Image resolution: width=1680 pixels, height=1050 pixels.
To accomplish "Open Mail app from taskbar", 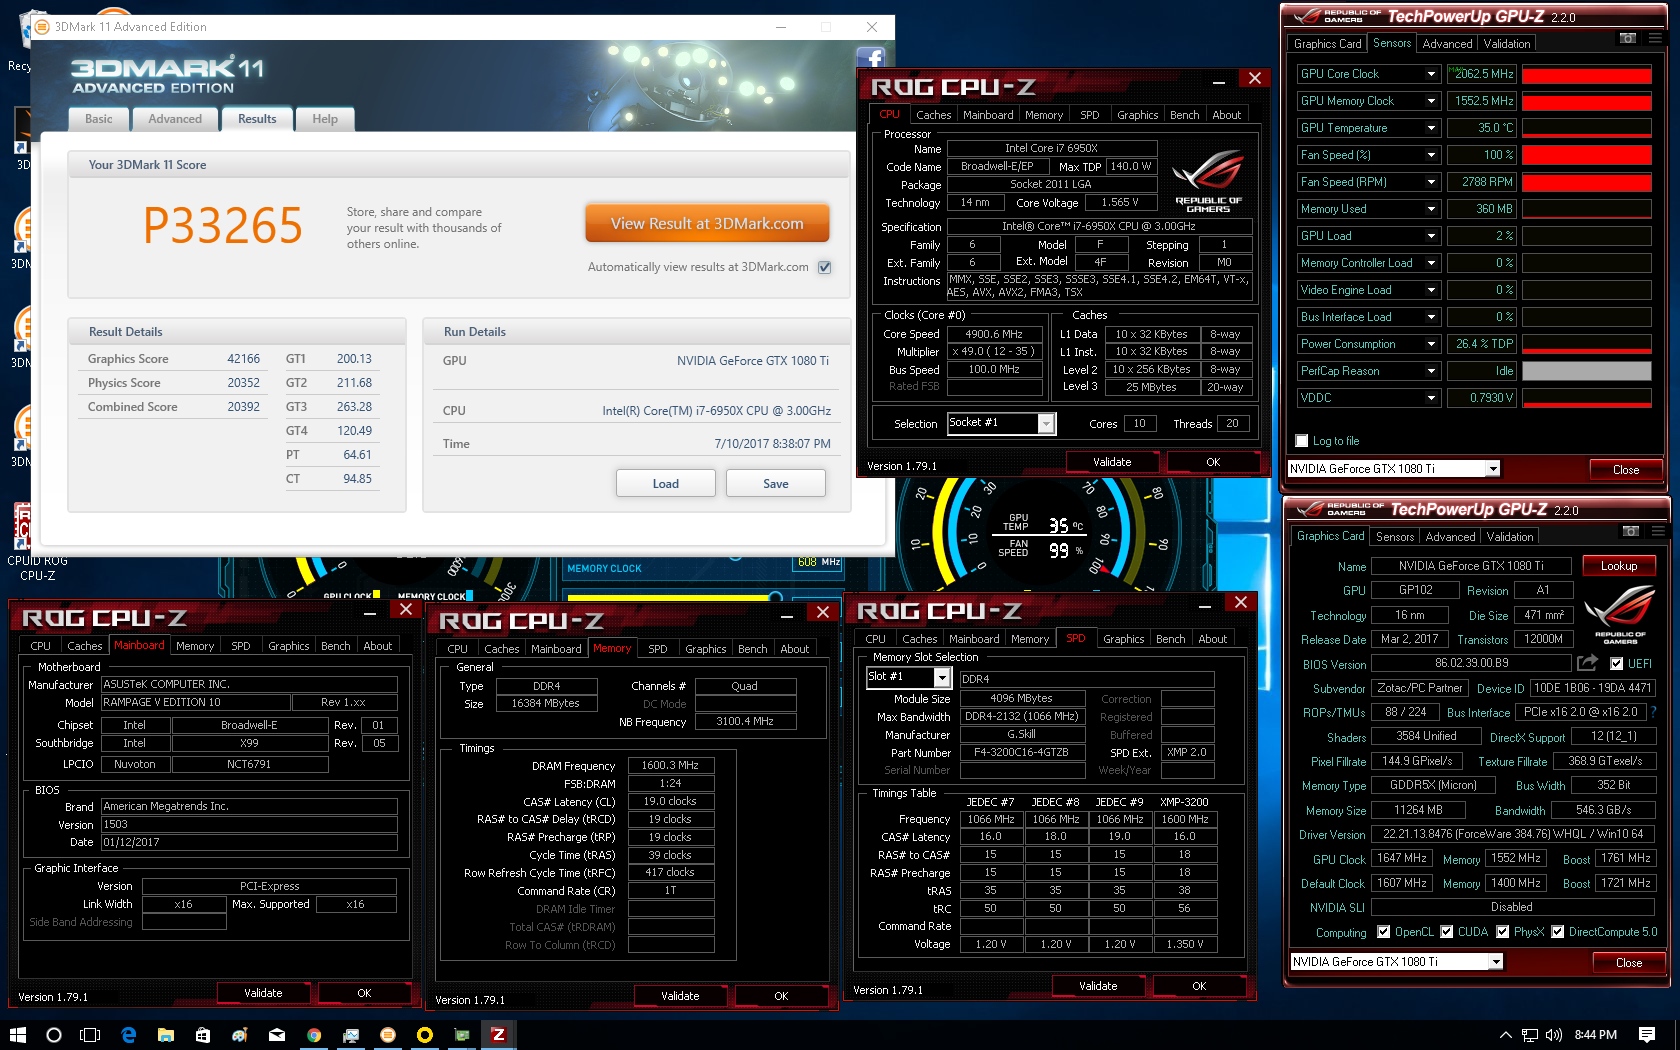I will (x=277, y=1035).
